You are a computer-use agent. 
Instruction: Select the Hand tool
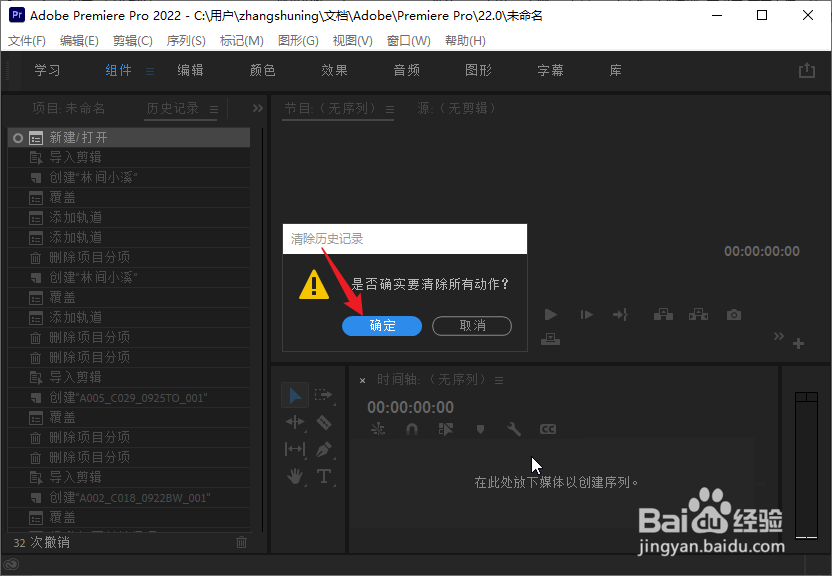(x=295, y=476)
